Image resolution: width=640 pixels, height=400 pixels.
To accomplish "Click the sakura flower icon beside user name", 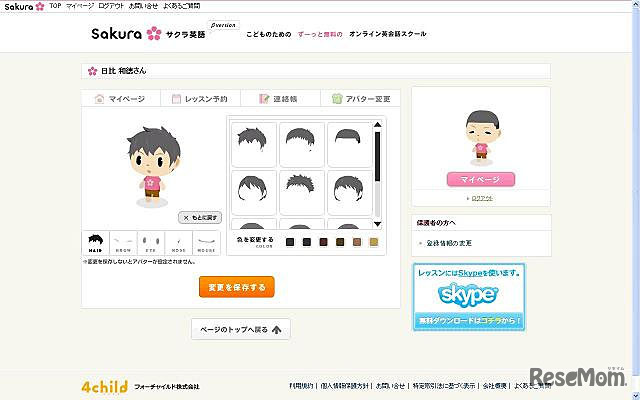I will pos(93,71).
